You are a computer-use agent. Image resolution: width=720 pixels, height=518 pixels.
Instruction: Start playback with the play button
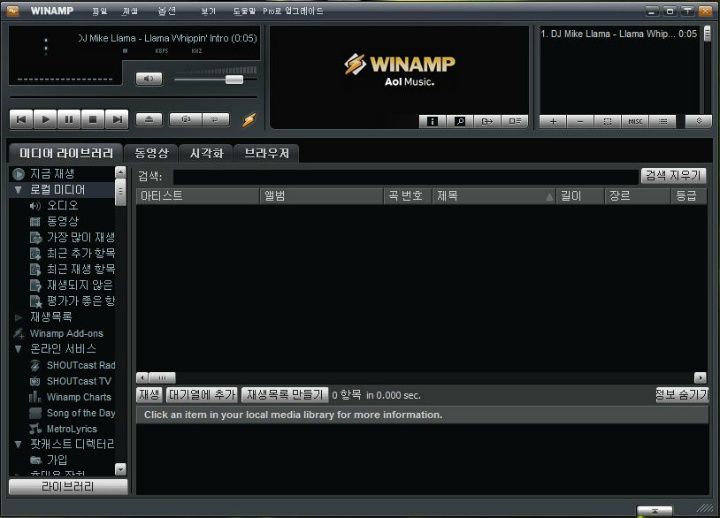[45, 119]
